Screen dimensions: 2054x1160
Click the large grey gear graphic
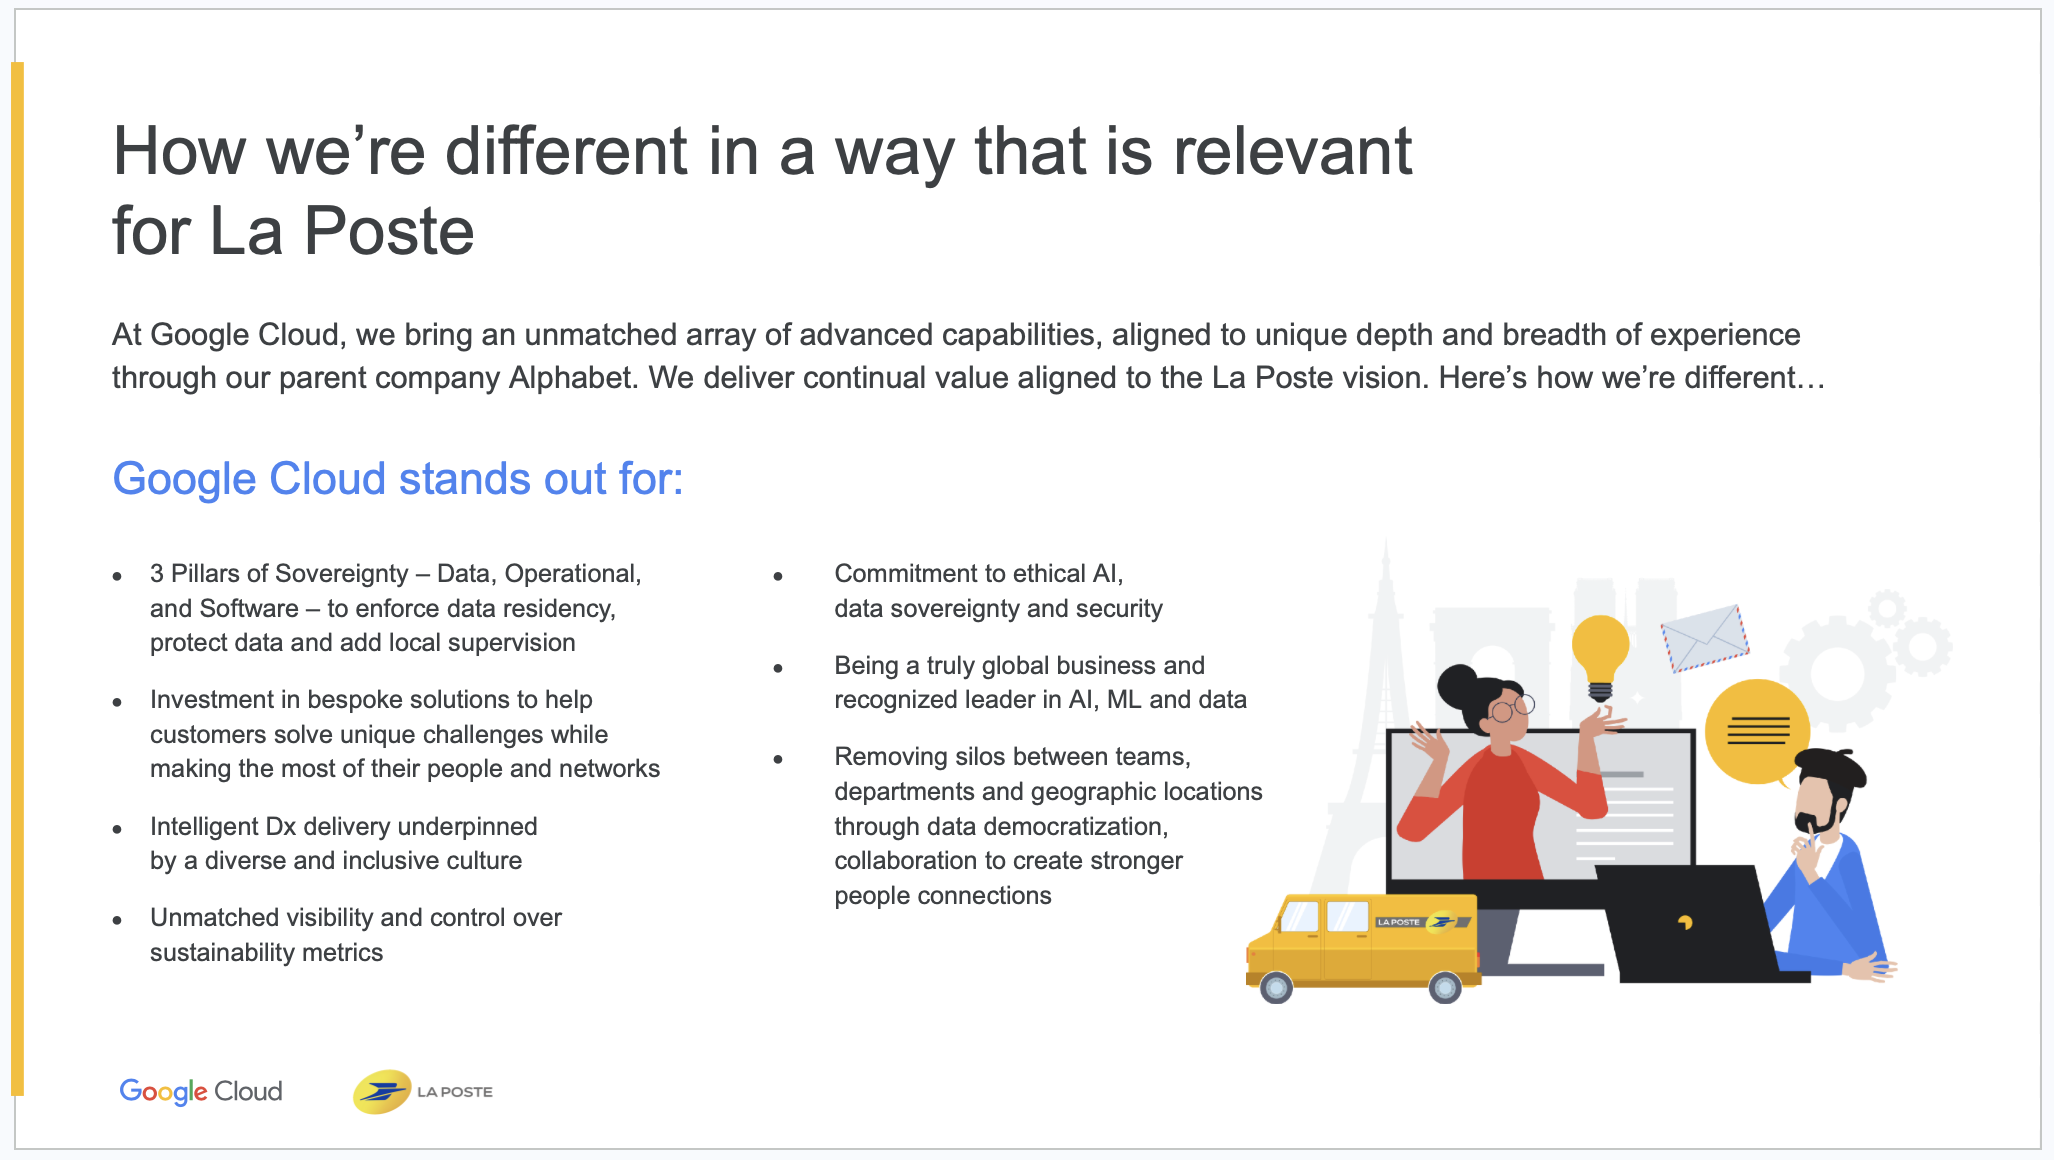tap(1838, 673)
